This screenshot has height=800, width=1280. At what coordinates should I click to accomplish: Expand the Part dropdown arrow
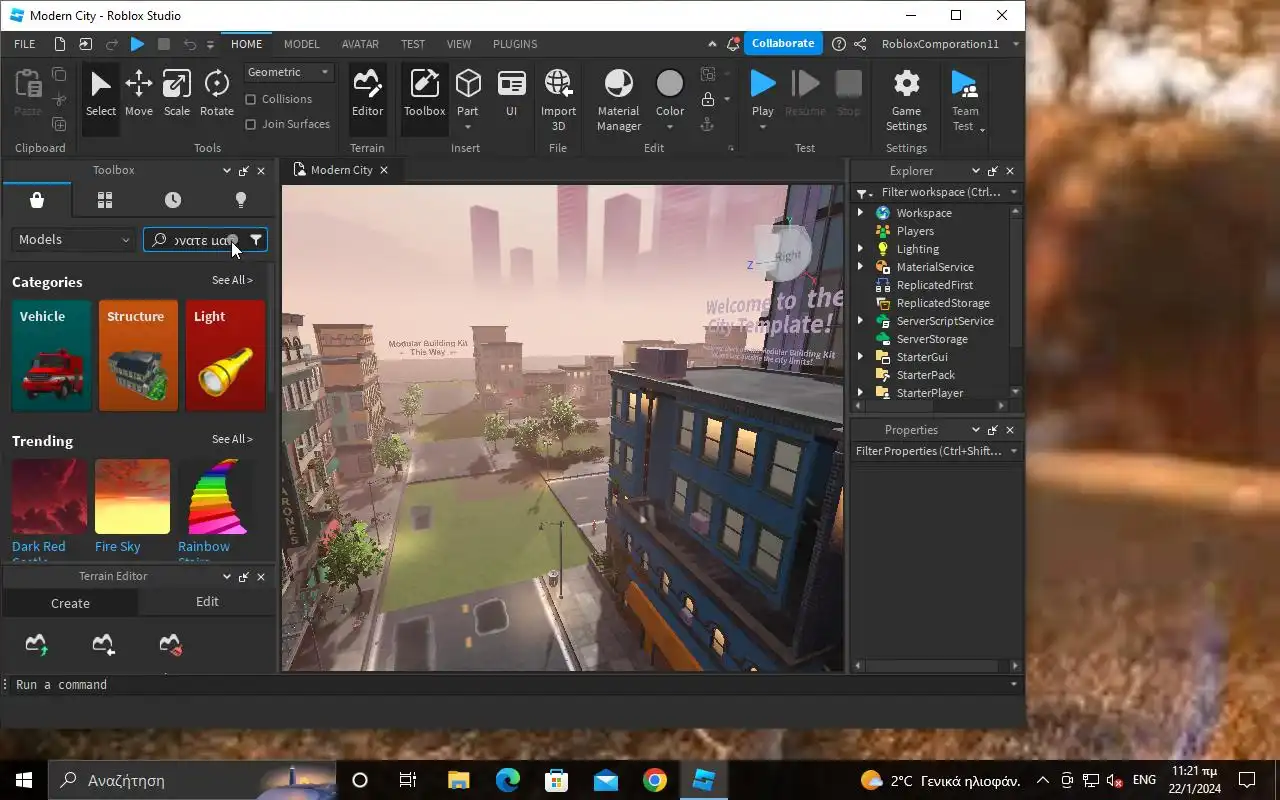(468, 127)
